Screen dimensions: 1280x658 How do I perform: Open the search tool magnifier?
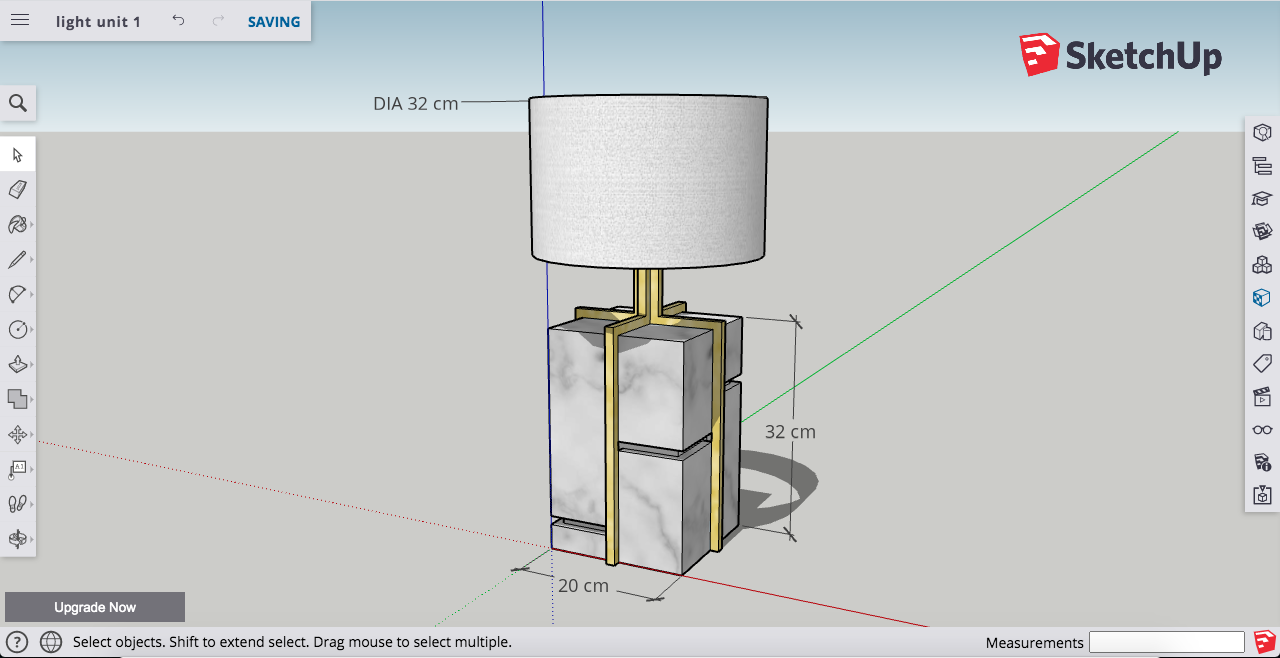pyautogui.click(x=18, y=103)
